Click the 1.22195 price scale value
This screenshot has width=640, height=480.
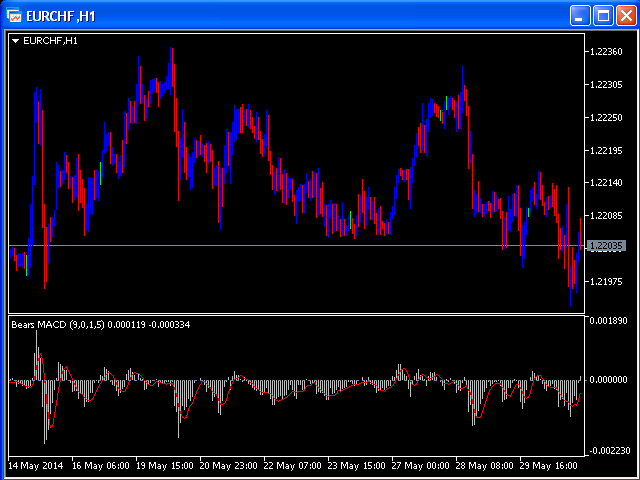[606, 151]
